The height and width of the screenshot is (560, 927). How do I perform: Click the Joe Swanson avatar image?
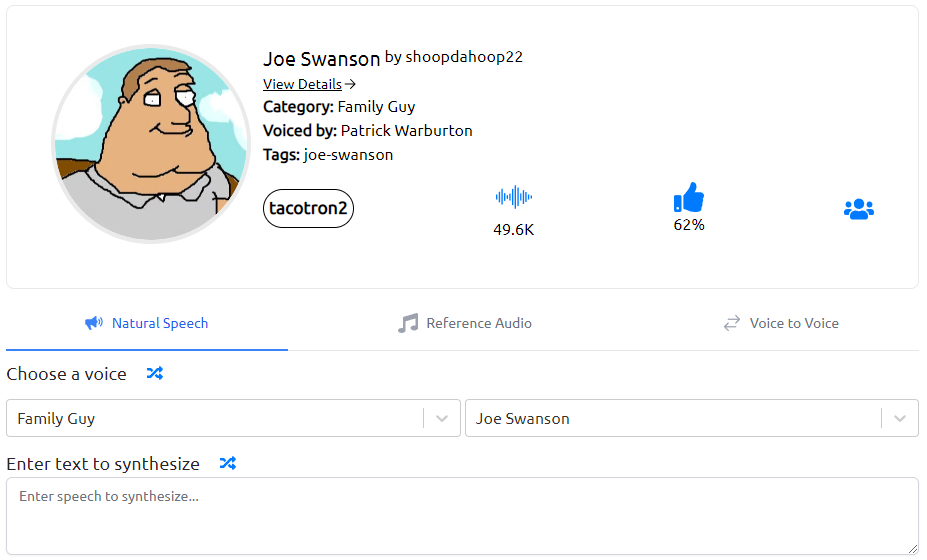(x=150, y=143)
